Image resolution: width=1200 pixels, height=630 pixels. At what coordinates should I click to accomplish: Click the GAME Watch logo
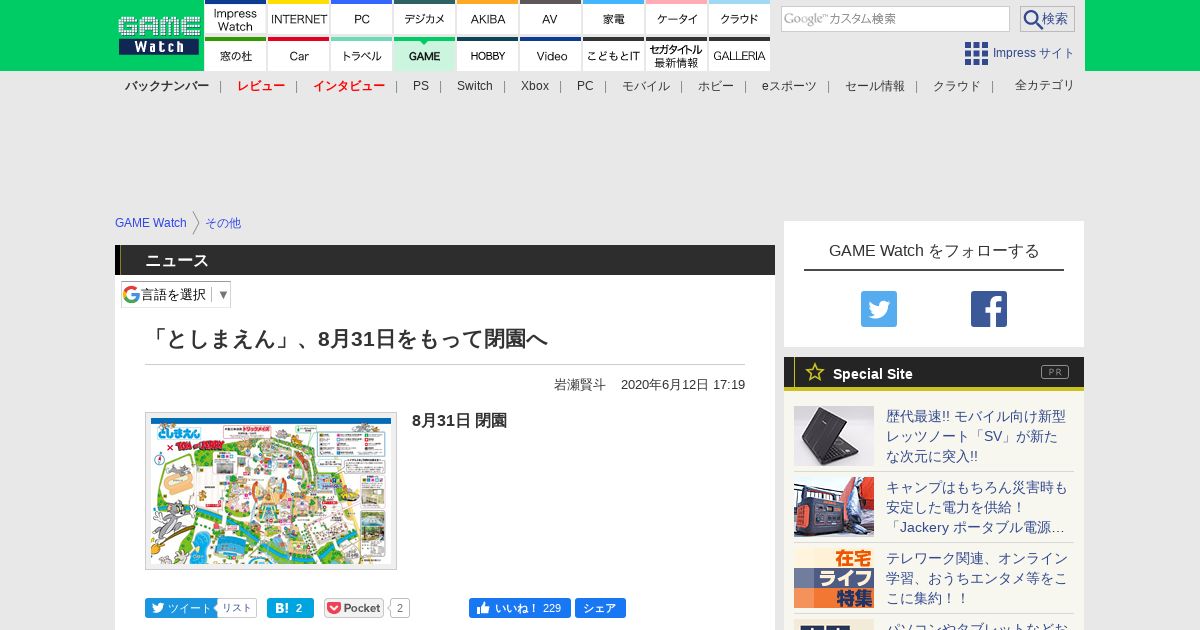point(159,35)
